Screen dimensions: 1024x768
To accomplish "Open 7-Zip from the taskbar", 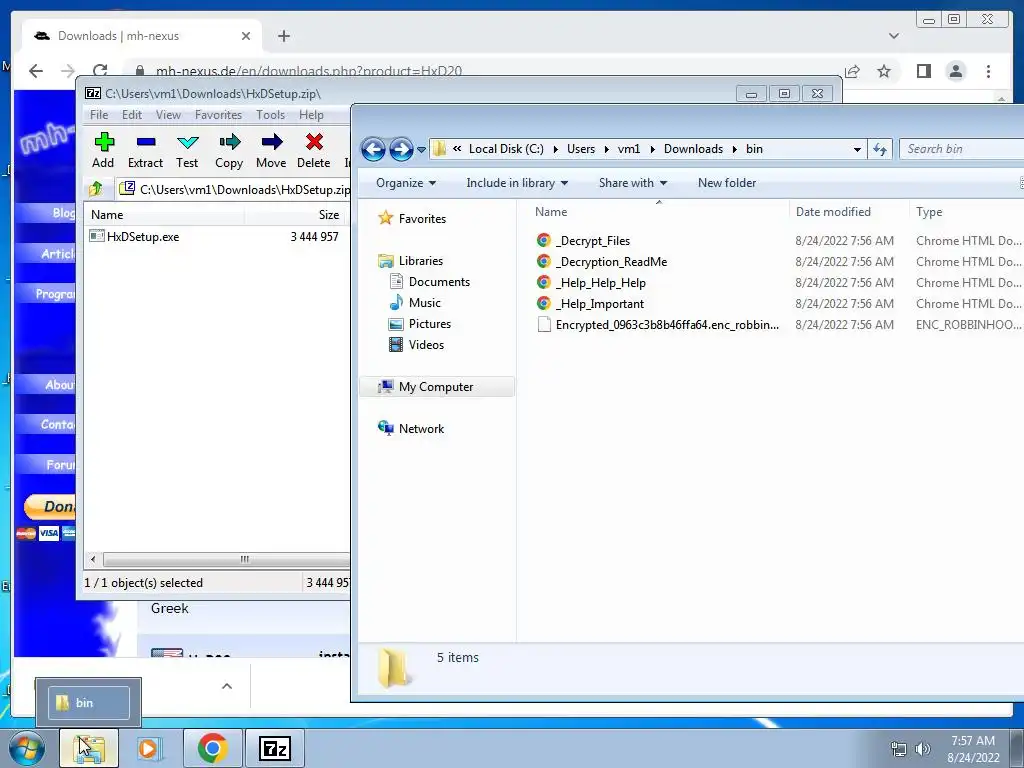I will (274, 748).
